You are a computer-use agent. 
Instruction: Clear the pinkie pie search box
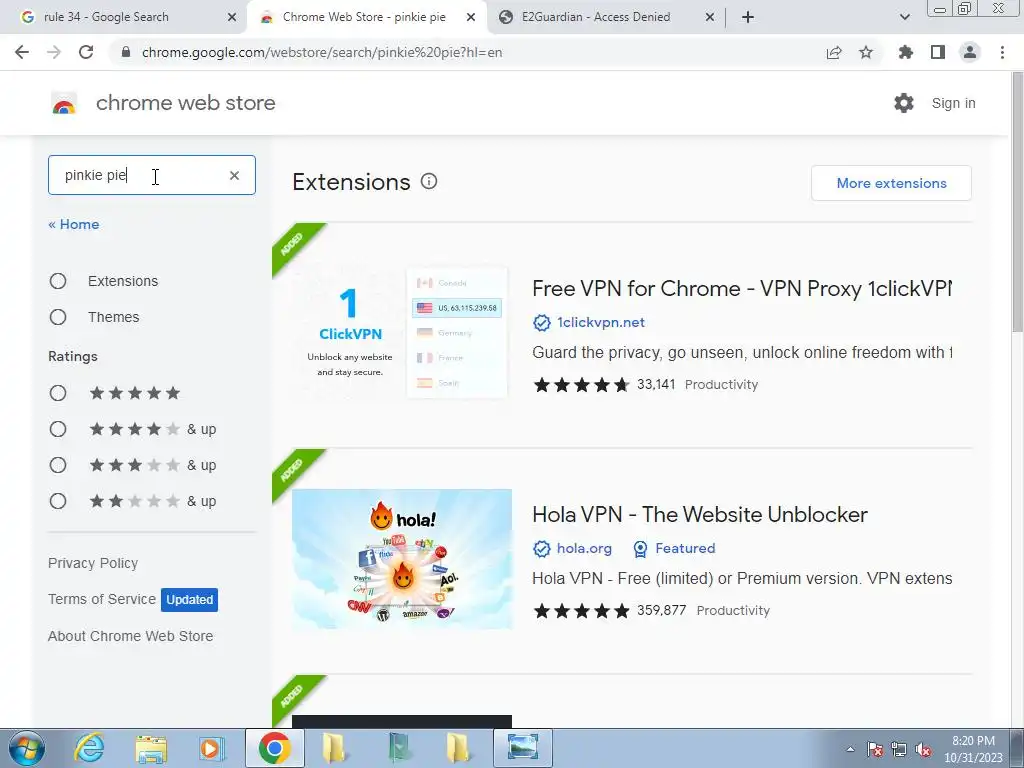234,175
